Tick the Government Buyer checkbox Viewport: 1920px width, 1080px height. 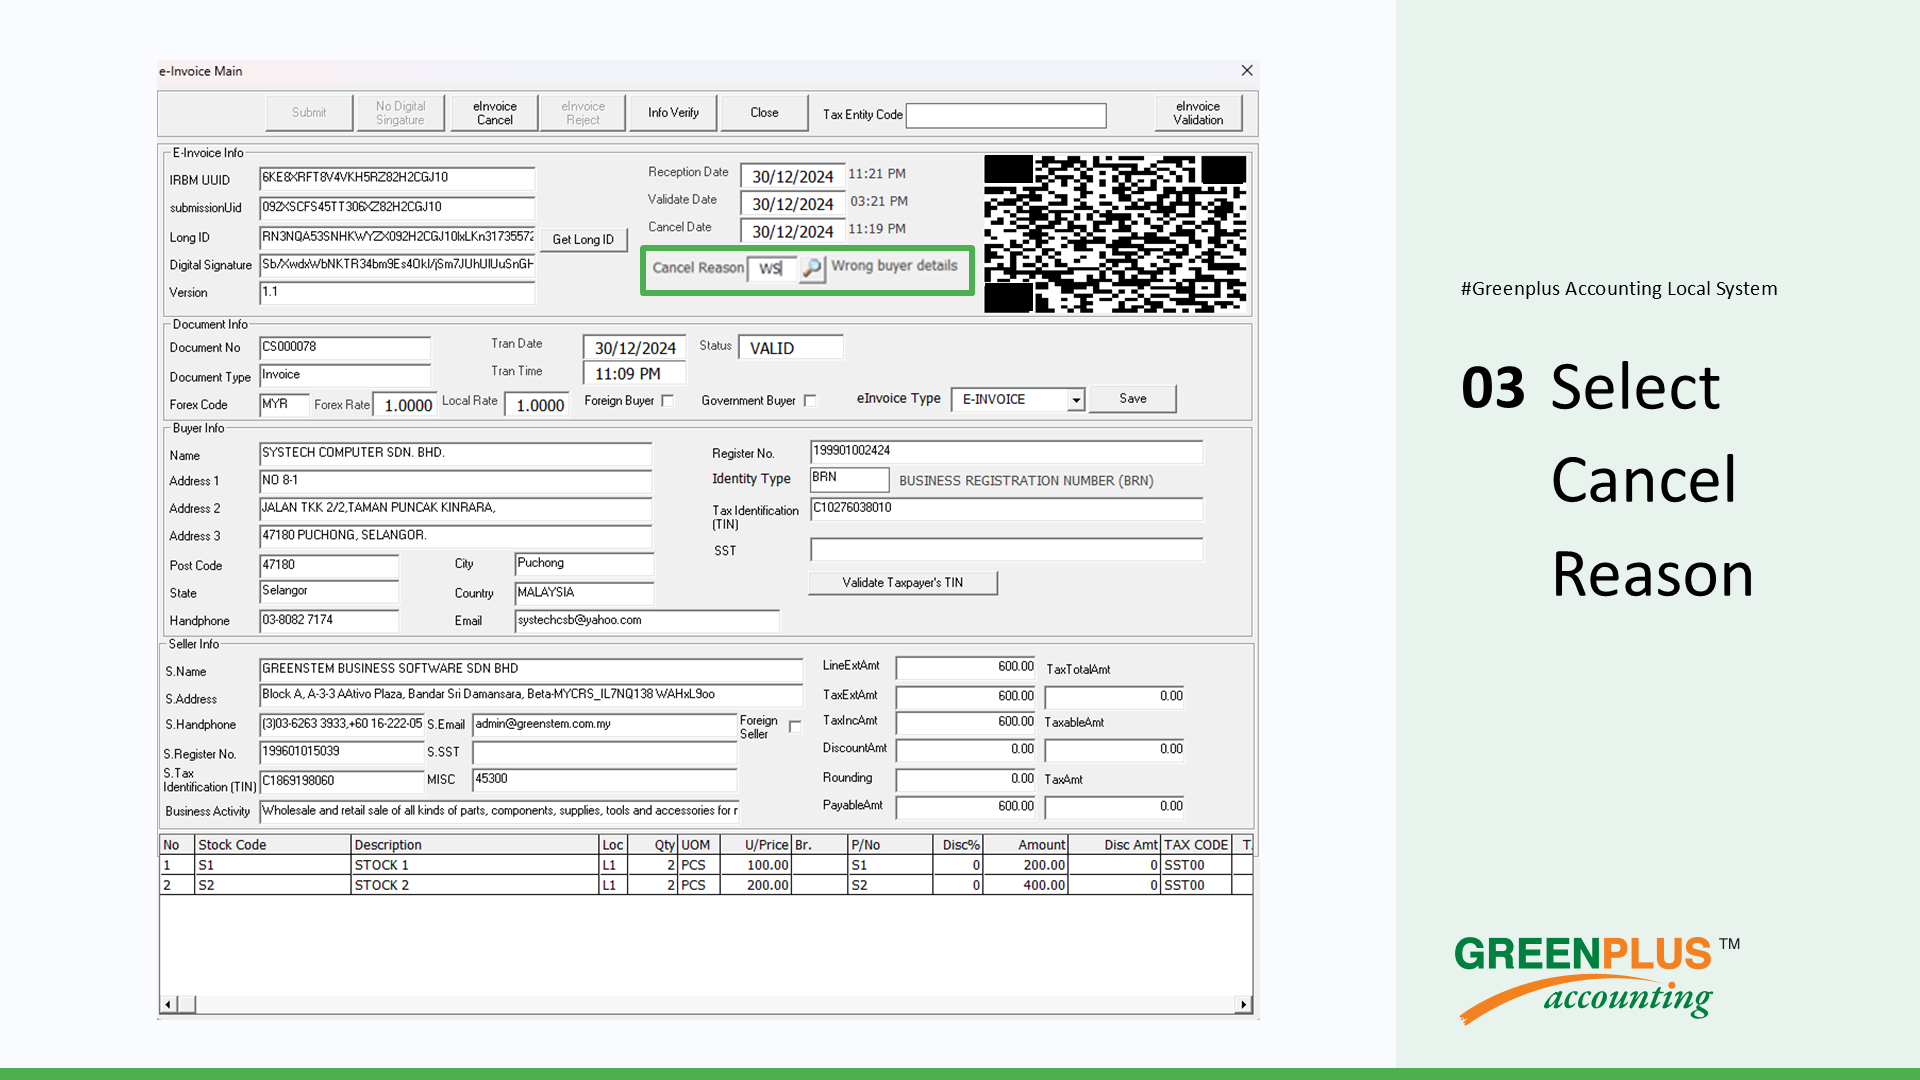tap(810, 400)
